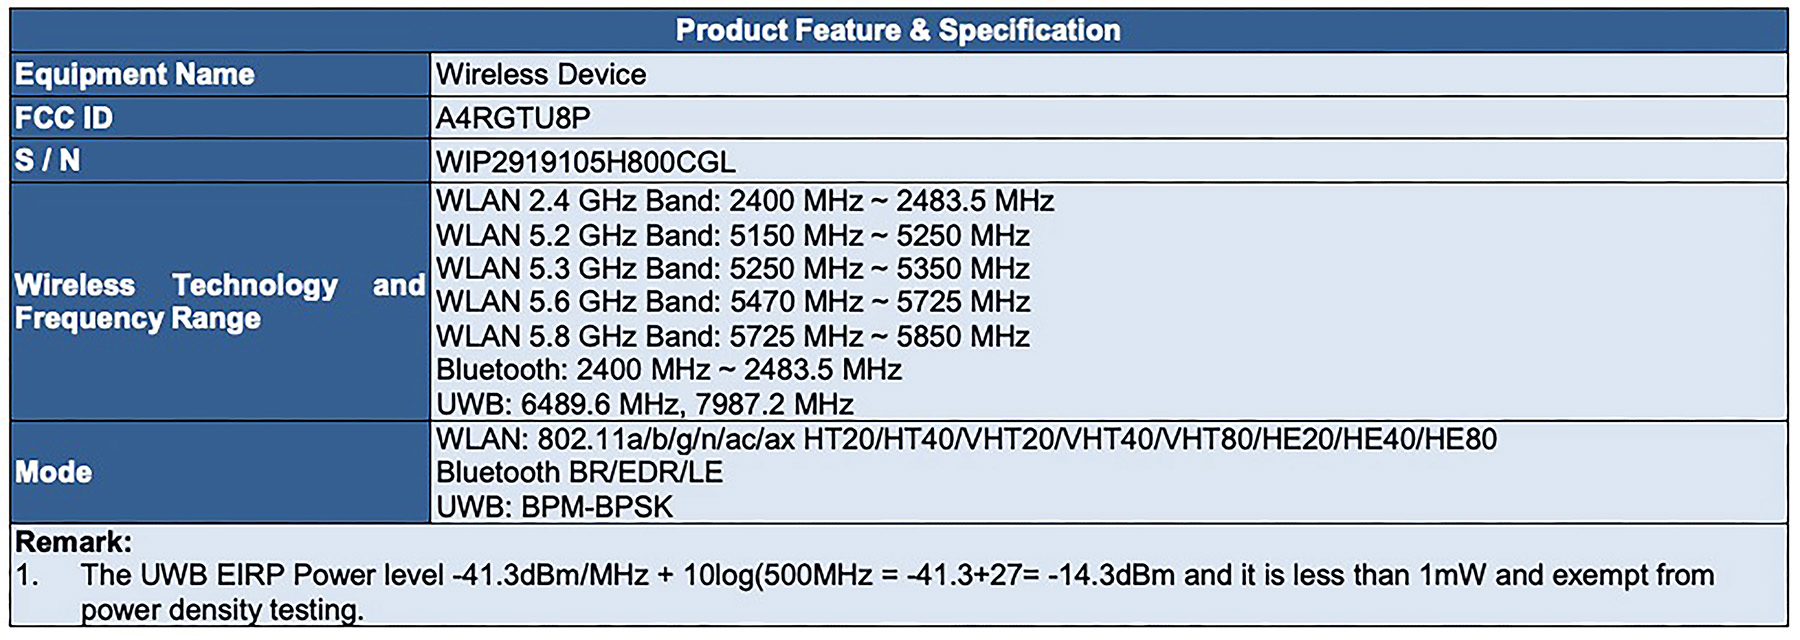The width and height of the screenshot is (1800, 640).
Task: Click the Product Feature & Specification header
Action: (898, 30)
